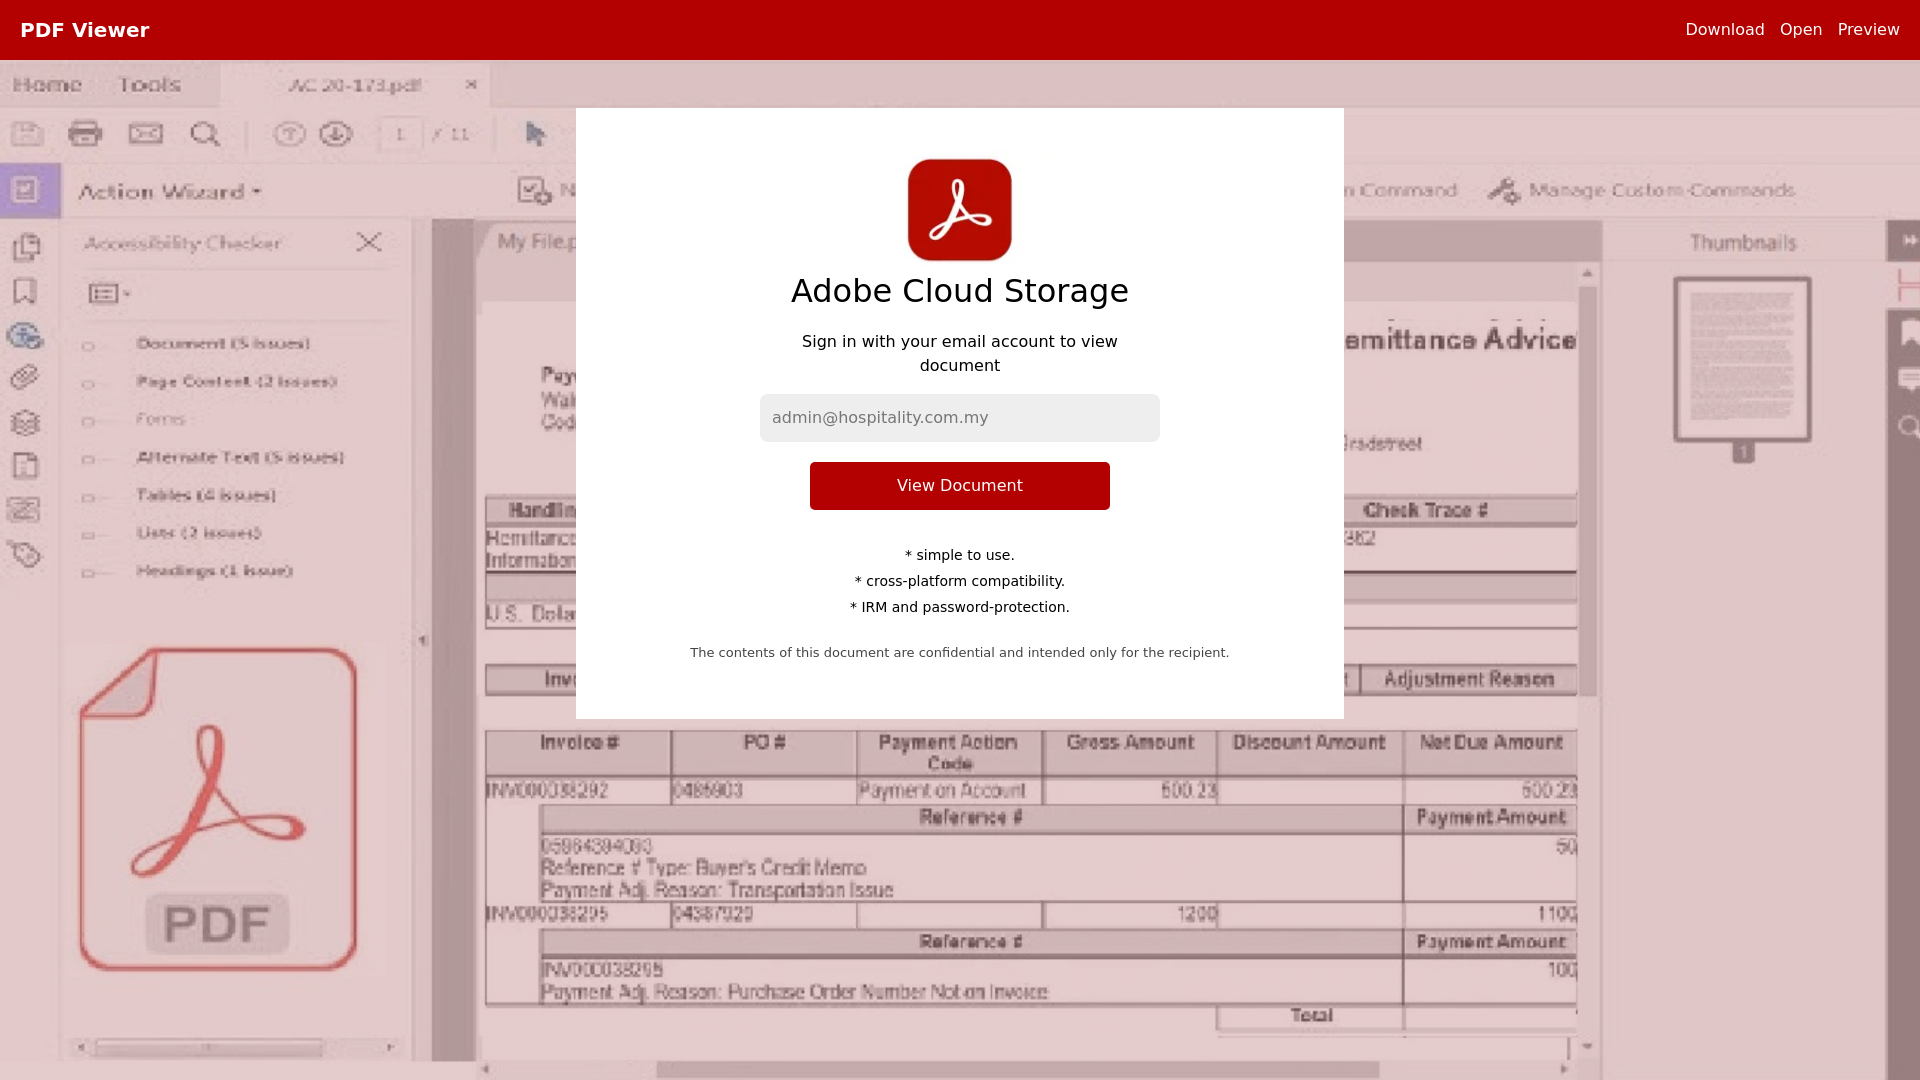Expand Tables (4 issues) node
The image size is (1920, 1080).
point(88,498)
